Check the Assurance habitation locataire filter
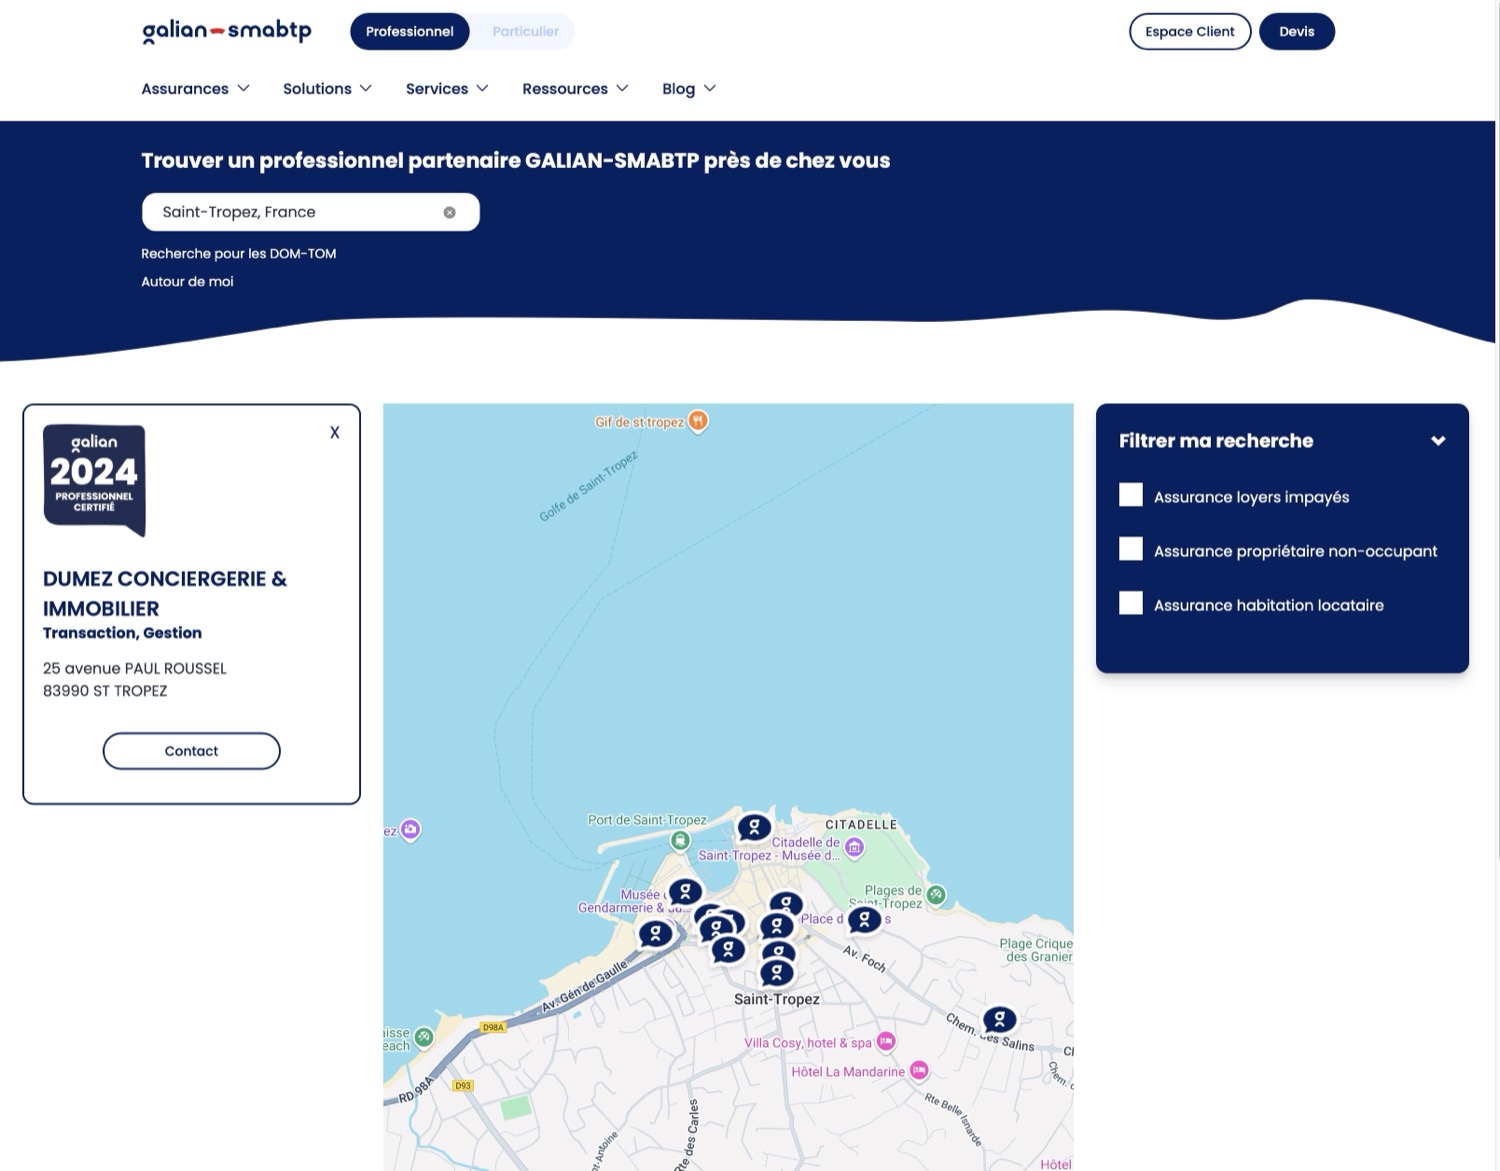The width and height of the screenshot is (1500, 1171). tap(1130, 602)
